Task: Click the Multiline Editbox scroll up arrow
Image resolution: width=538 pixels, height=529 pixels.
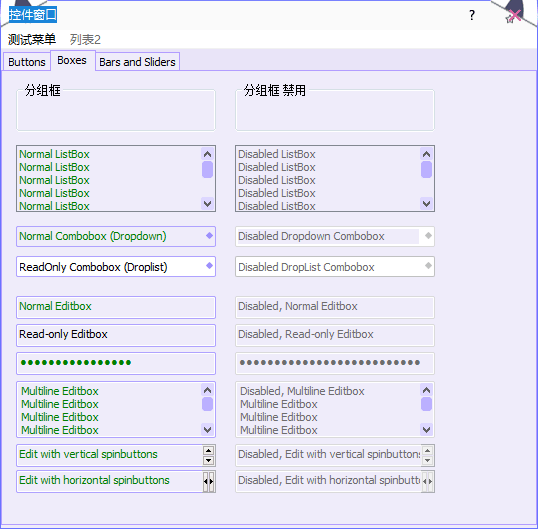Action: click(x=207, y=390)
